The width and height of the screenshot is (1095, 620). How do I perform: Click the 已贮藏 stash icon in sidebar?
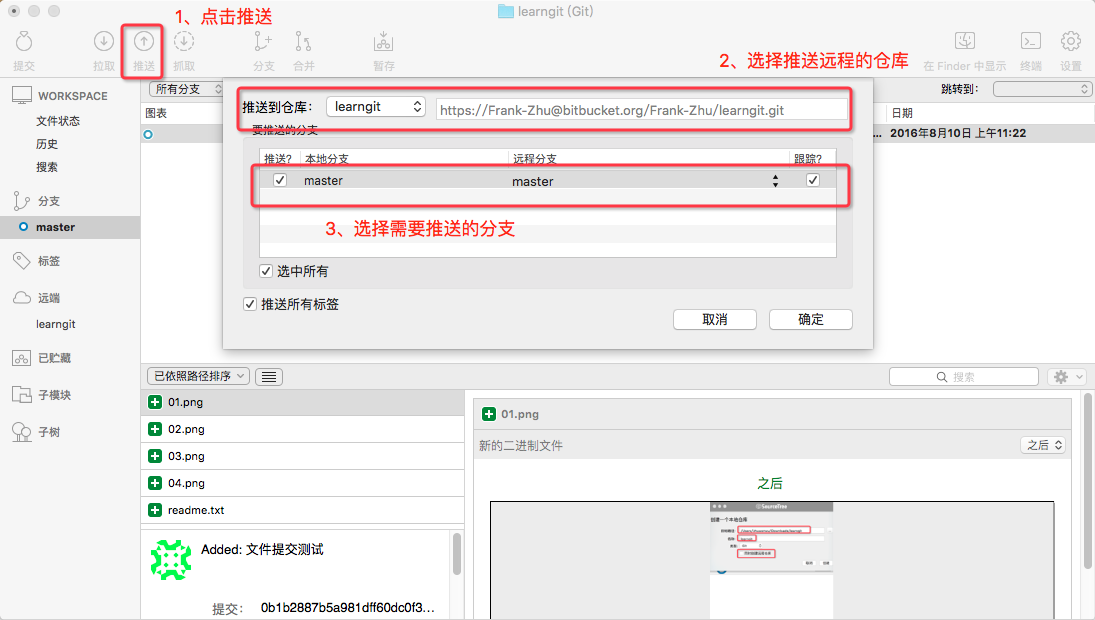click(22, 358)
